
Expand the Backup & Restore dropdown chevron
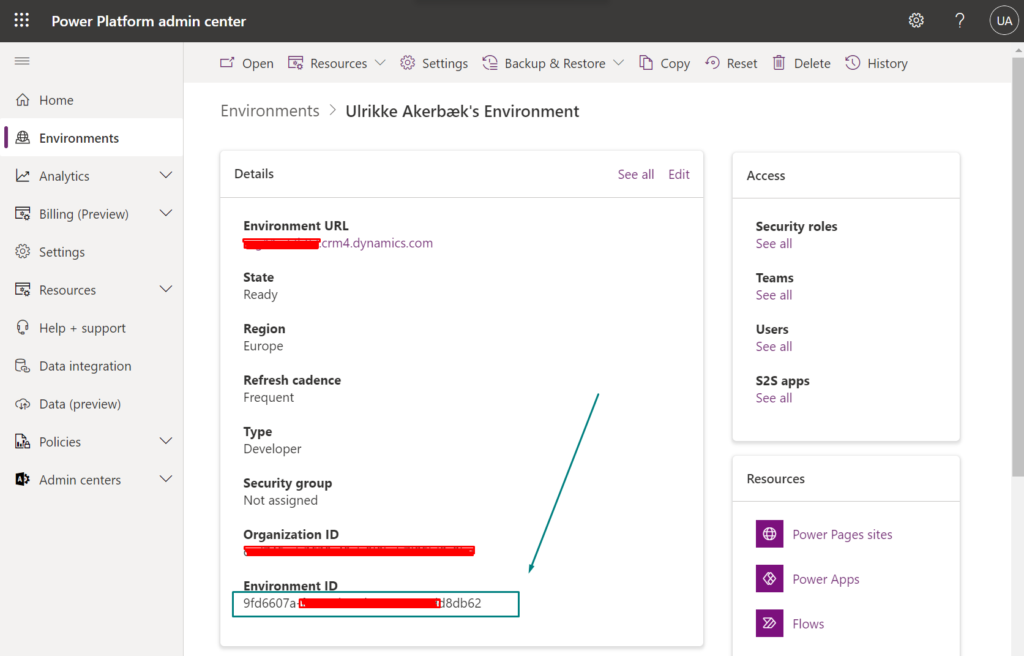pos(618,63)
